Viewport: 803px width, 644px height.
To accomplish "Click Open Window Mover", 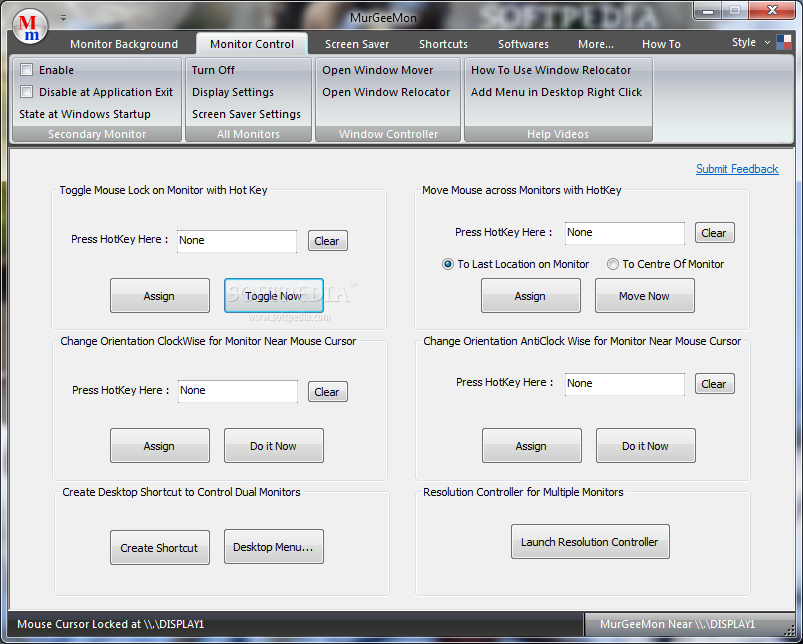I will tap(377, 70).
